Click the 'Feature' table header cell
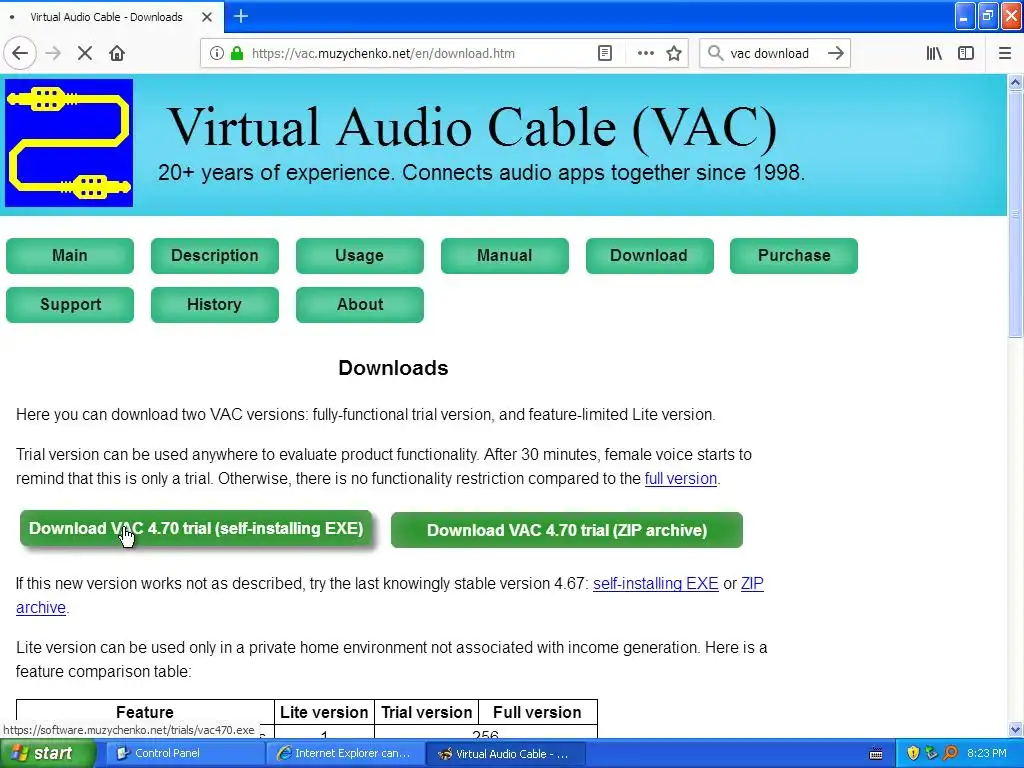The height and width of the screenshot is (768, 1024). pyautogui.click(x=145, y=712)
